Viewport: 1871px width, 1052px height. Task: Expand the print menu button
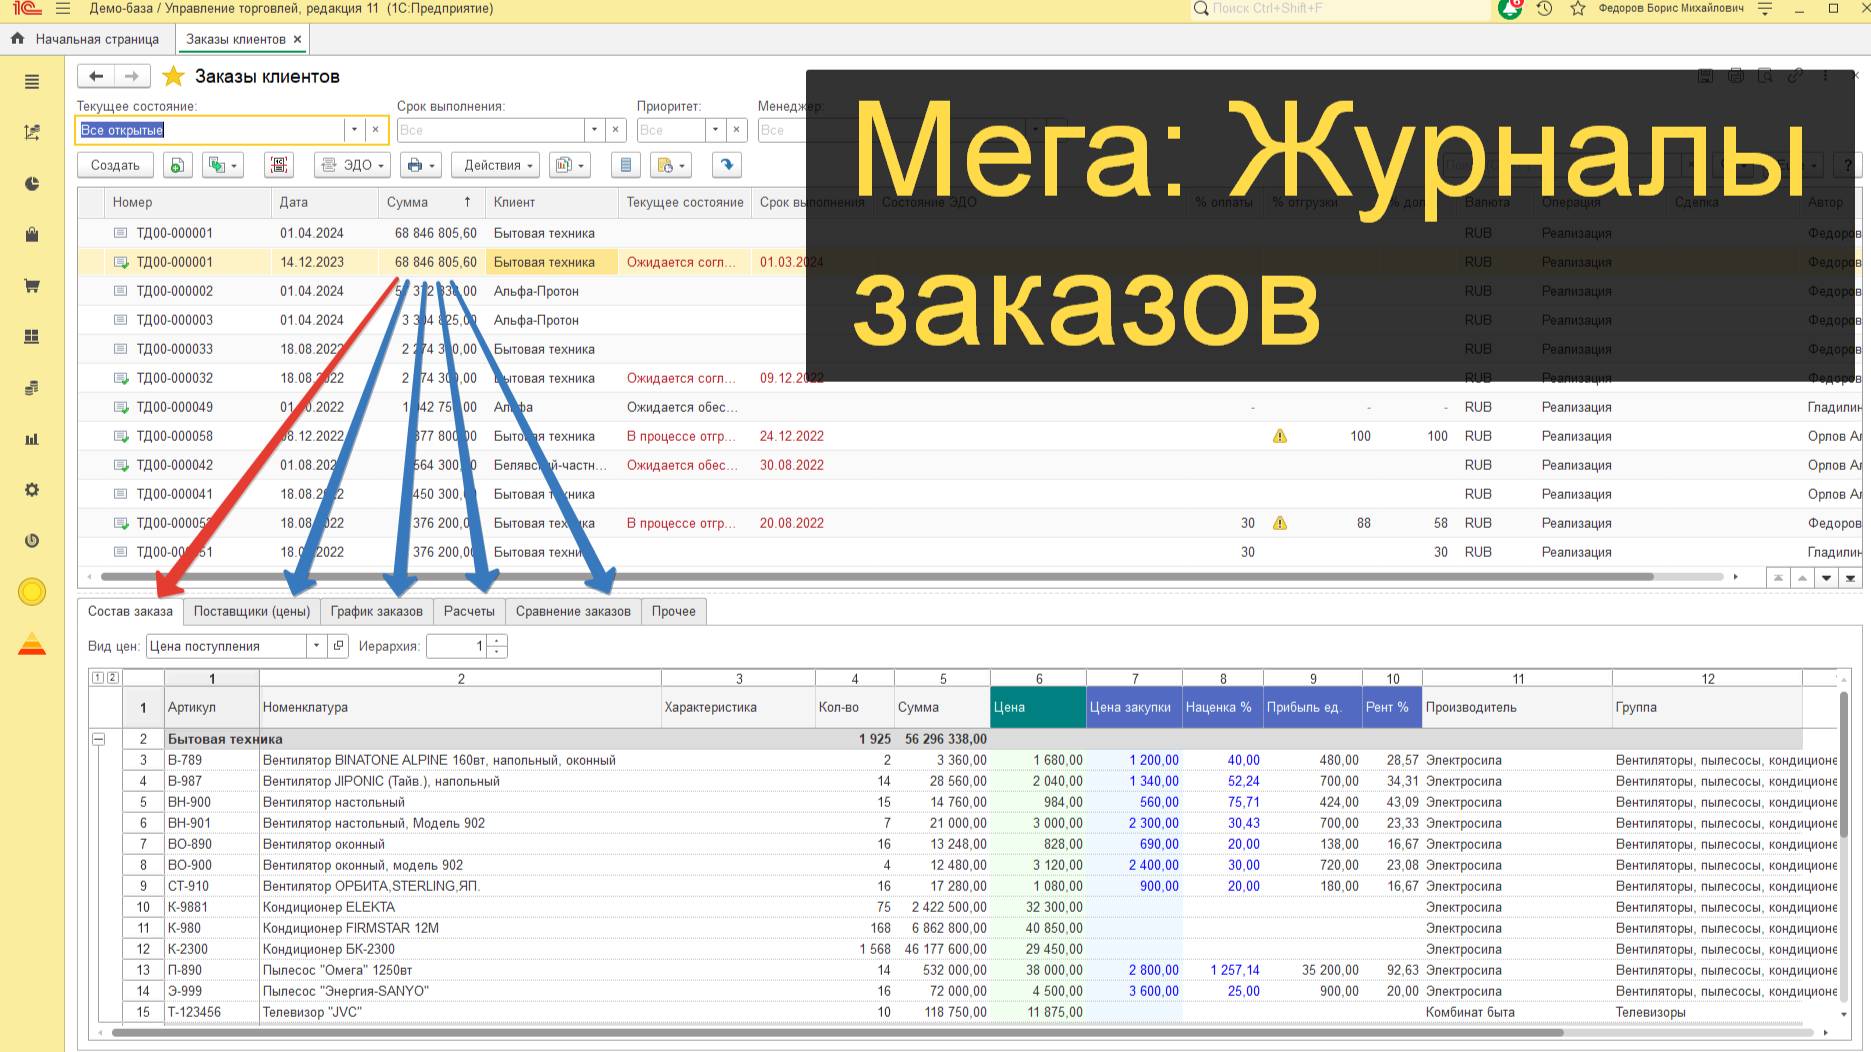420,165
